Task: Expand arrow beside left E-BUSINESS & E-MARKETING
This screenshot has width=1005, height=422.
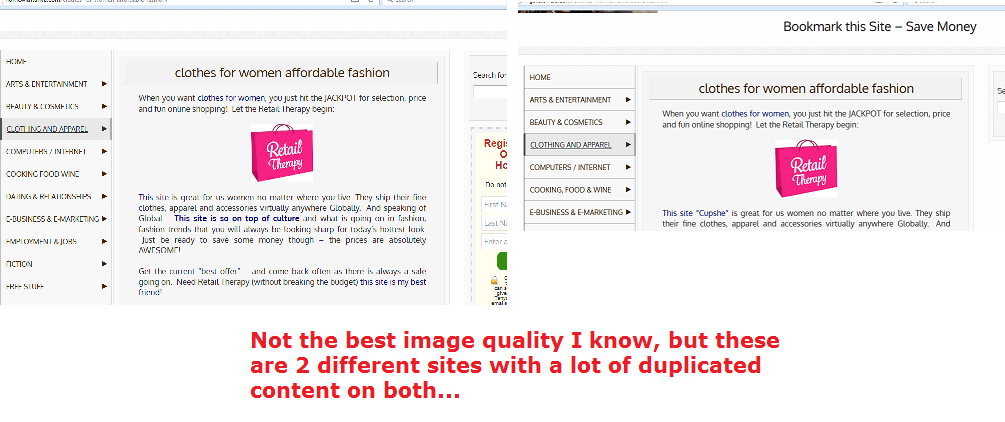Action: 104,219
